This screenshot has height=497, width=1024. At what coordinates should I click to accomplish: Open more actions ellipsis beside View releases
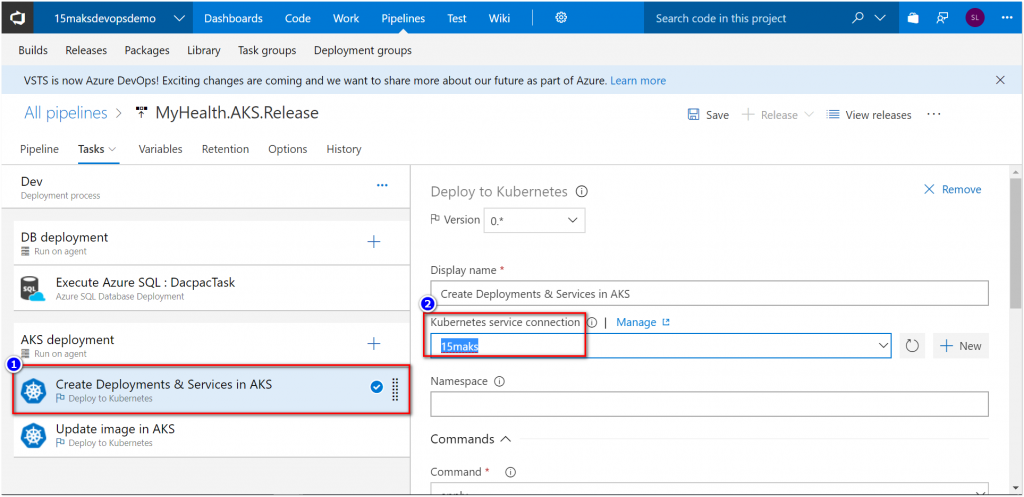click(x=934, y=114)
